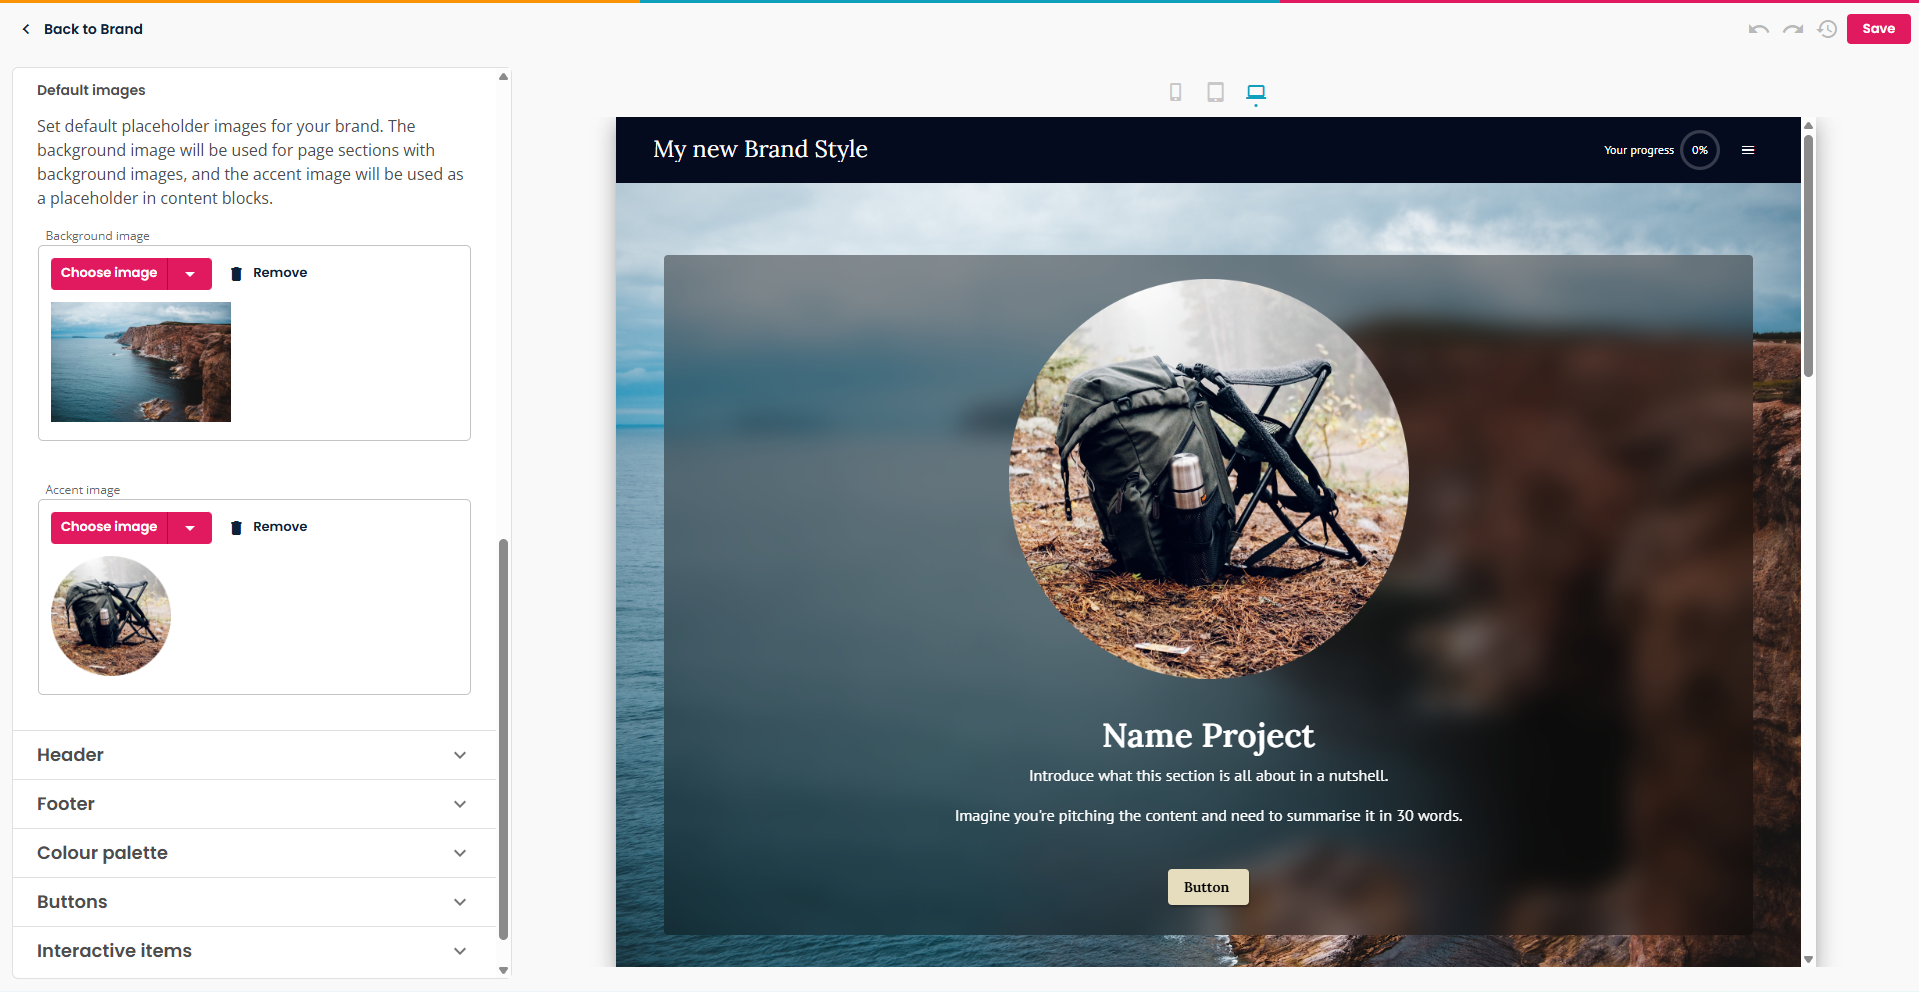Click My new Brand Style title
Screen dimensions: 1919x992
[x=760, y=149]
